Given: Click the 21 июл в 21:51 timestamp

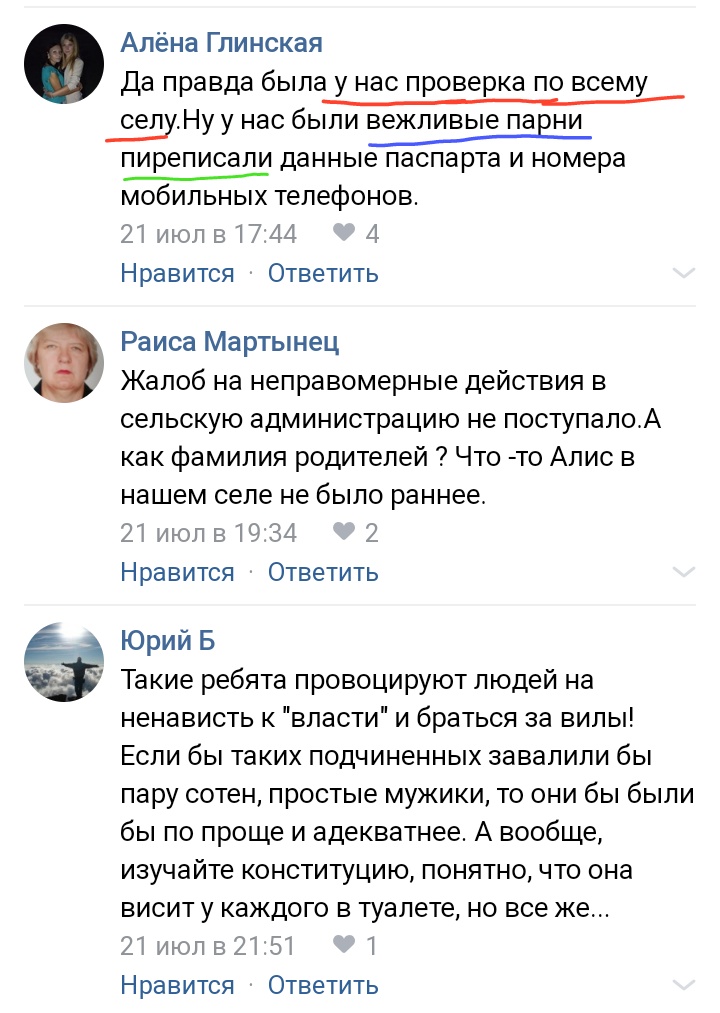Looking at the screenshot, I should tap(209, 946).
